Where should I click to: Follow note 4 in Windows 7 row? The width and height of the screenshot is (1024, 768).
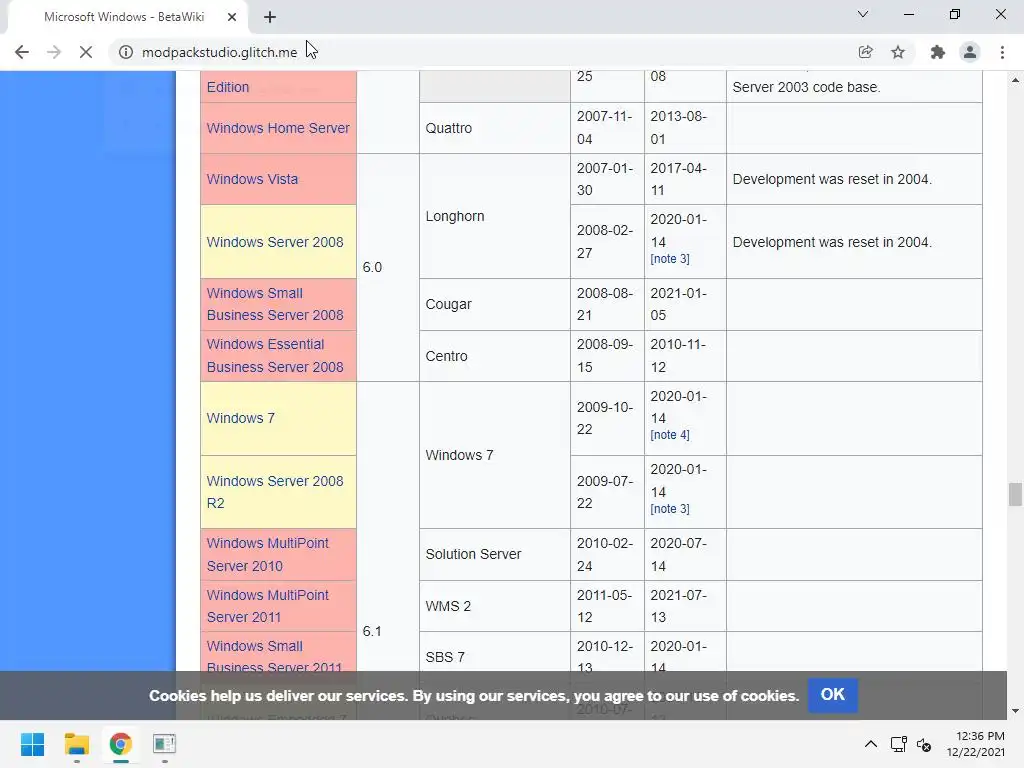coord(670,435)
